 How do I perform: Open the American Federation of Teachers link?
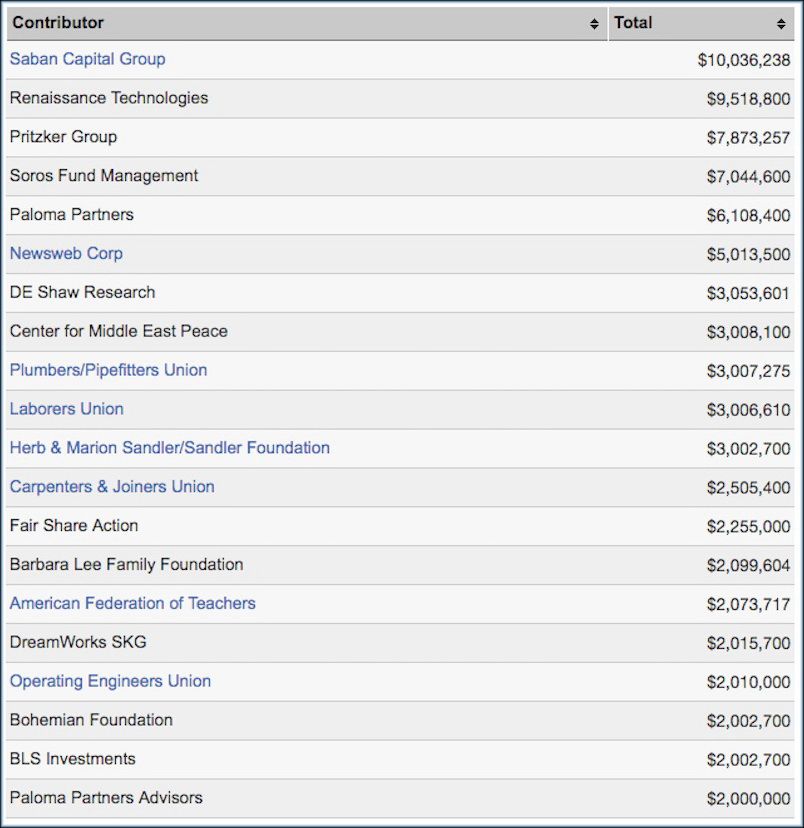[132, 603]
